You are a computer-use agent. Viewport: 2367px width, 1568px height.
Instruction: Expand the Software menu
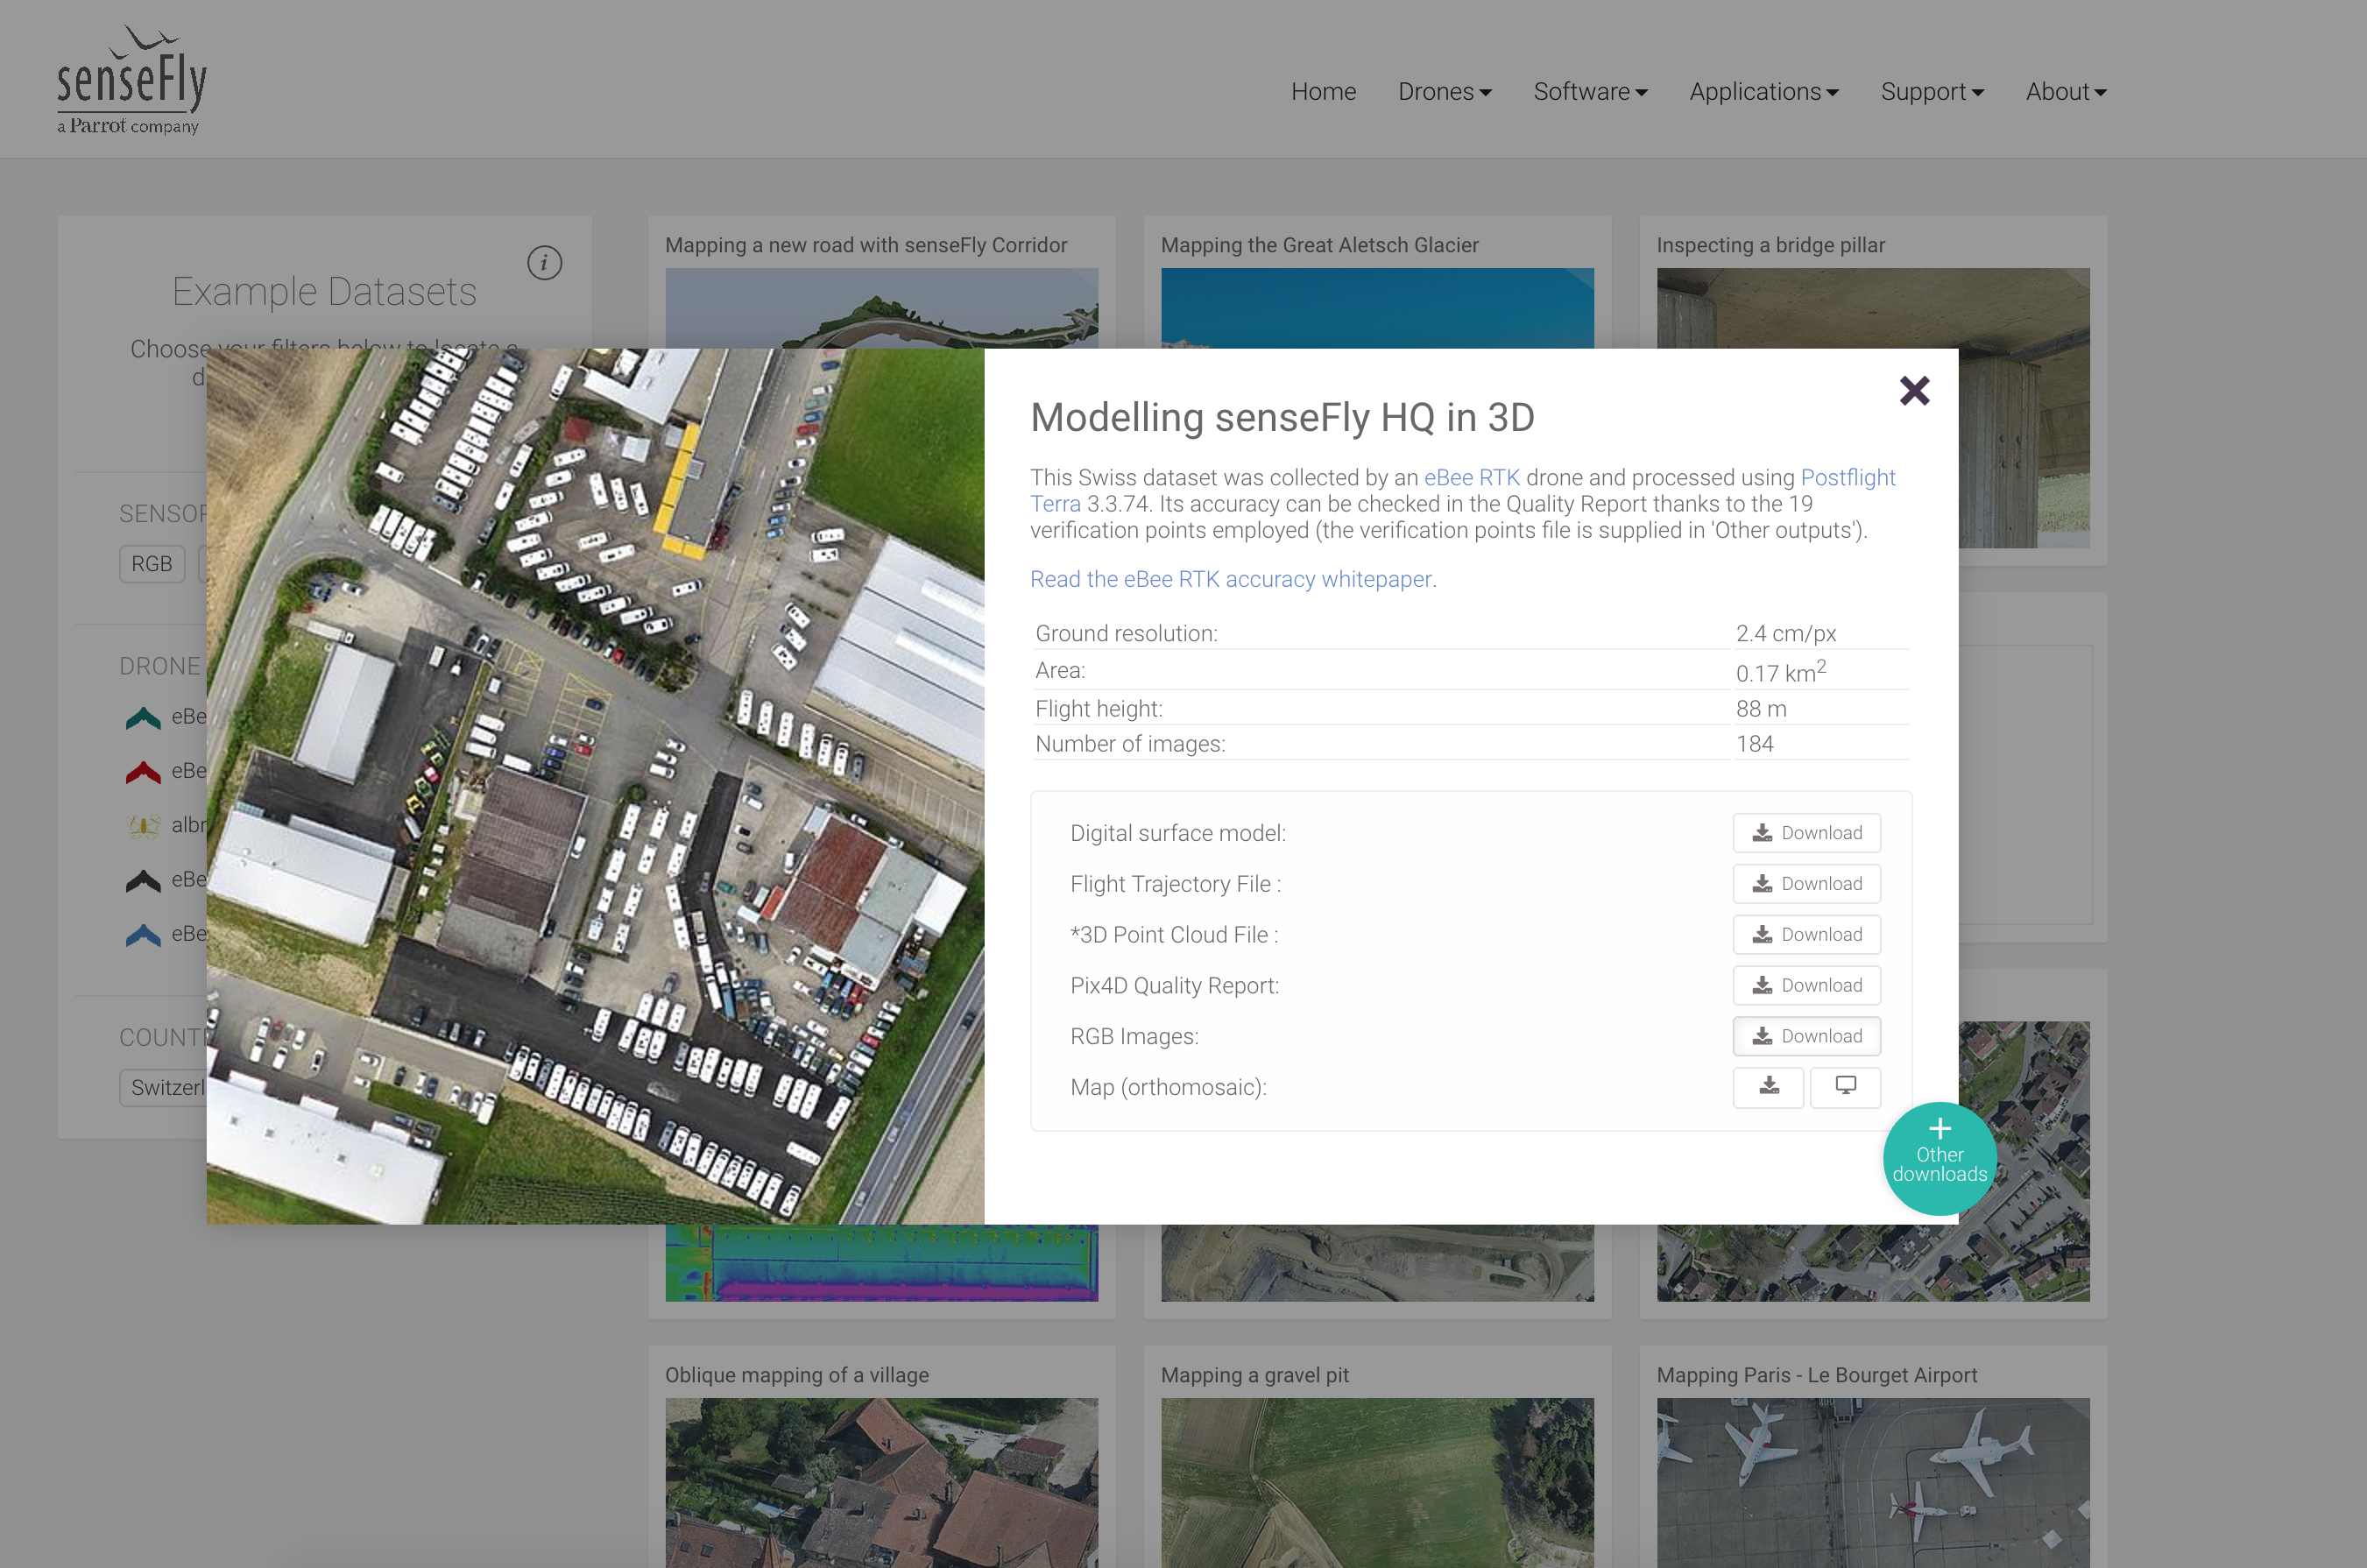[1589, 92]
